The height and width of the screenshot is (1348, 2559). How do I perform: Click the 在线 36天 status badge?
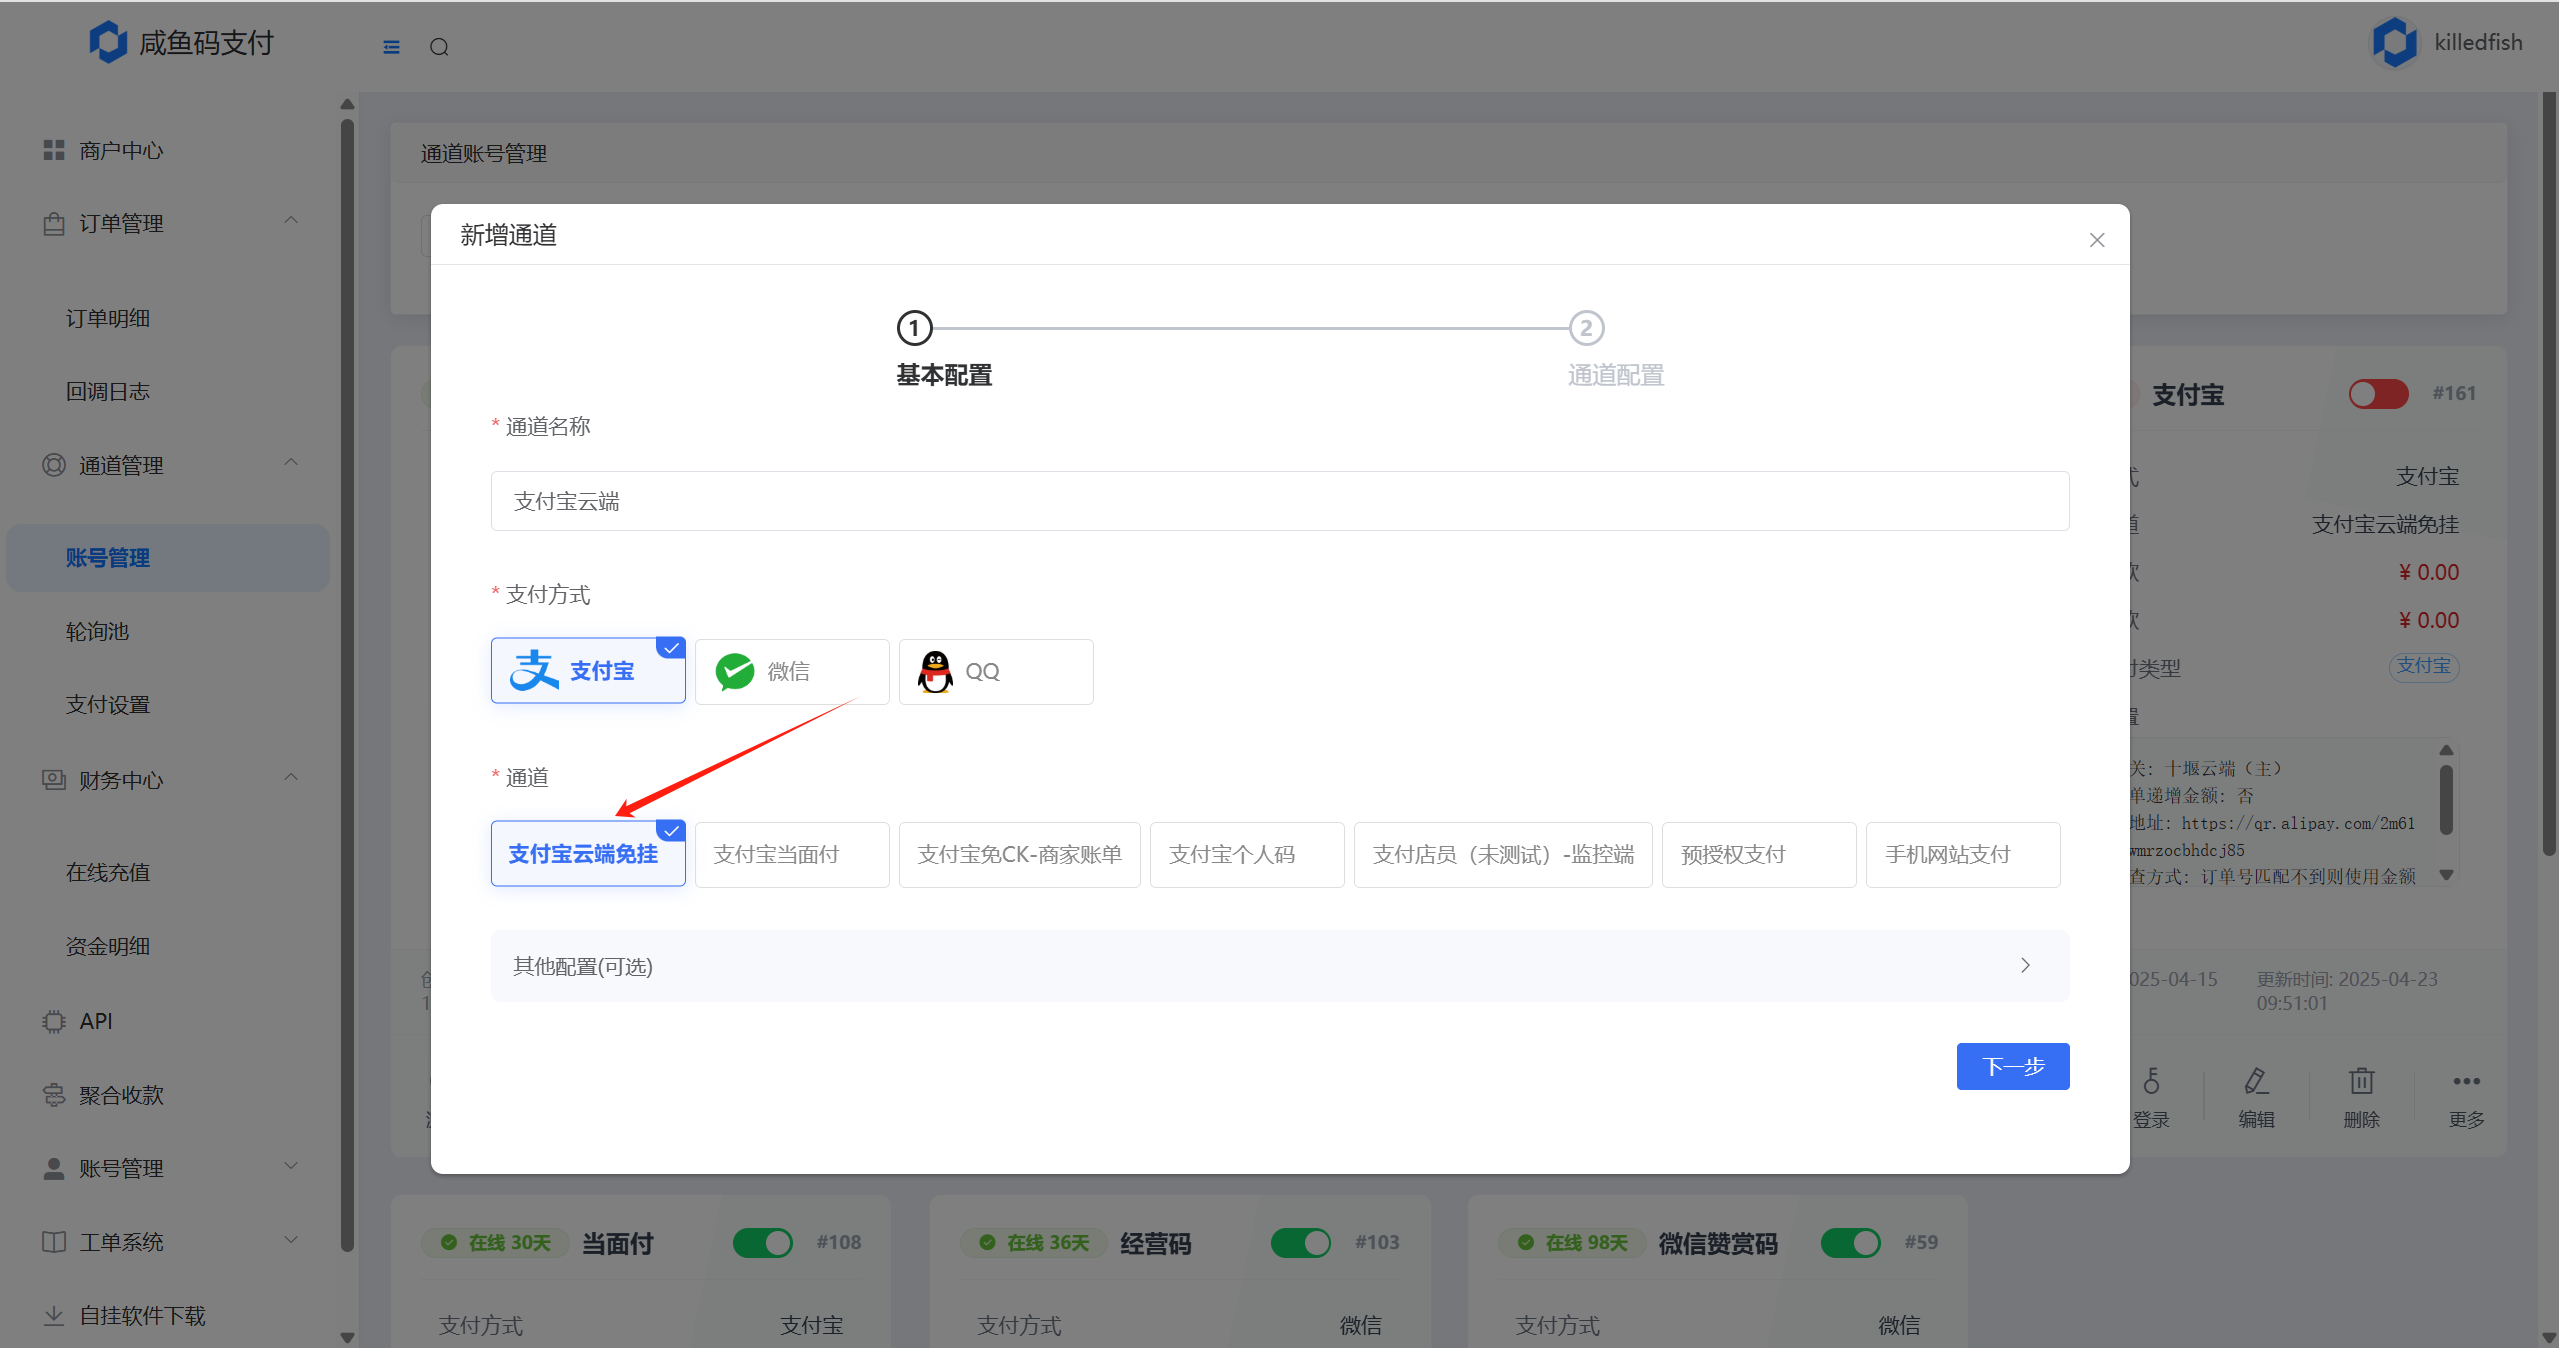pyautogui.click(x=1035, y=1242)
